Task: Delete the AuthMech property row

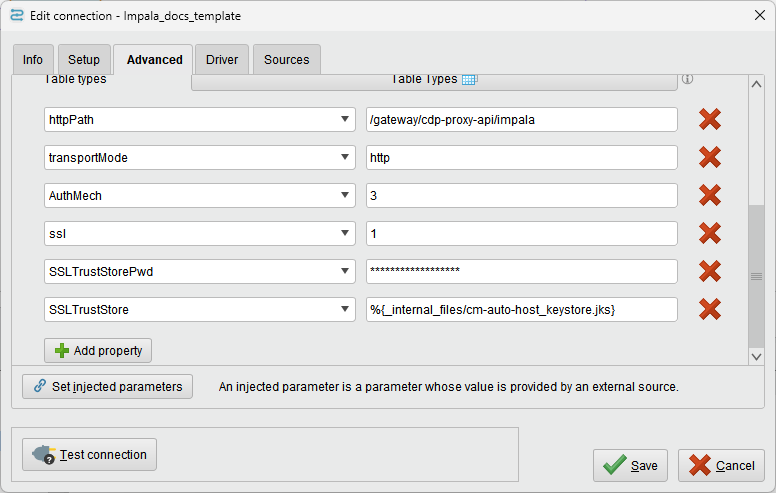Action: tap(710, 196)
